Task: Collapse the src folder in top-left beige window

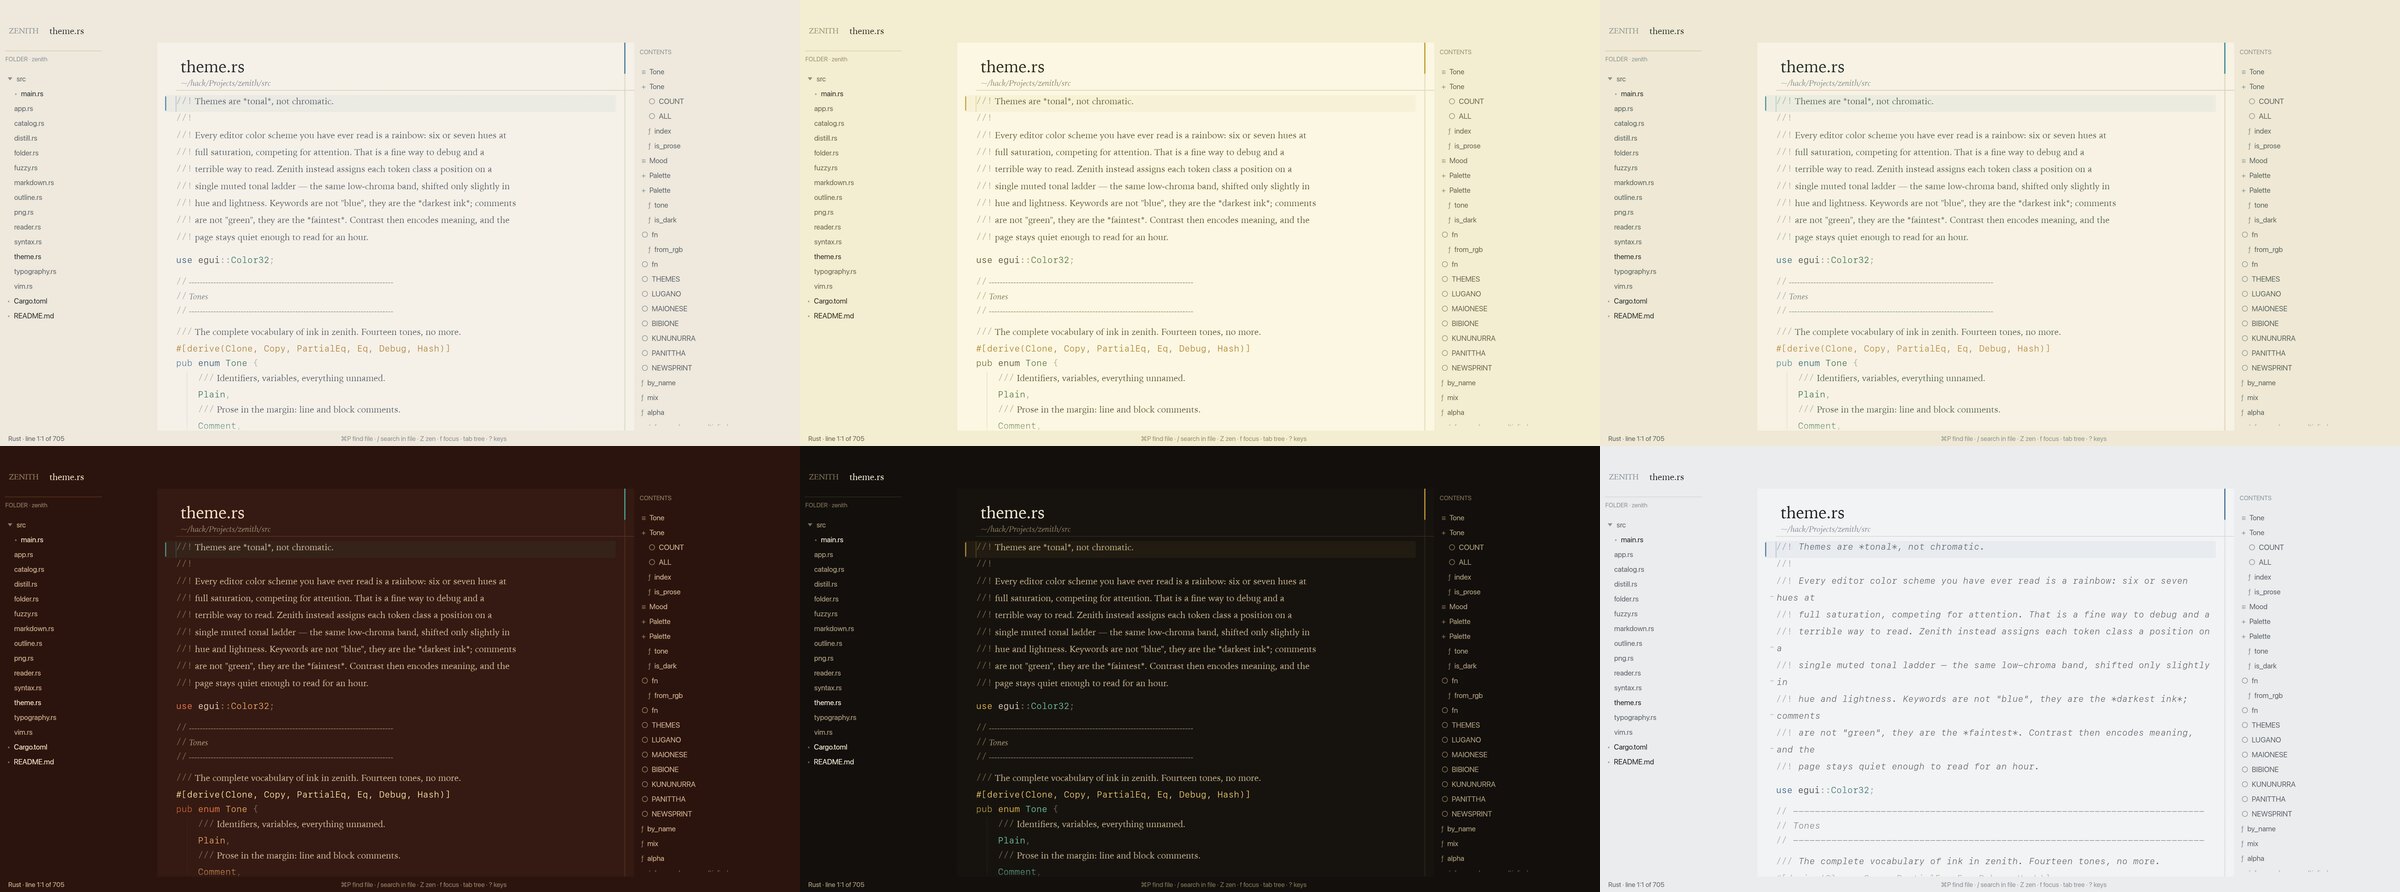Action: (x=10, y=79)
